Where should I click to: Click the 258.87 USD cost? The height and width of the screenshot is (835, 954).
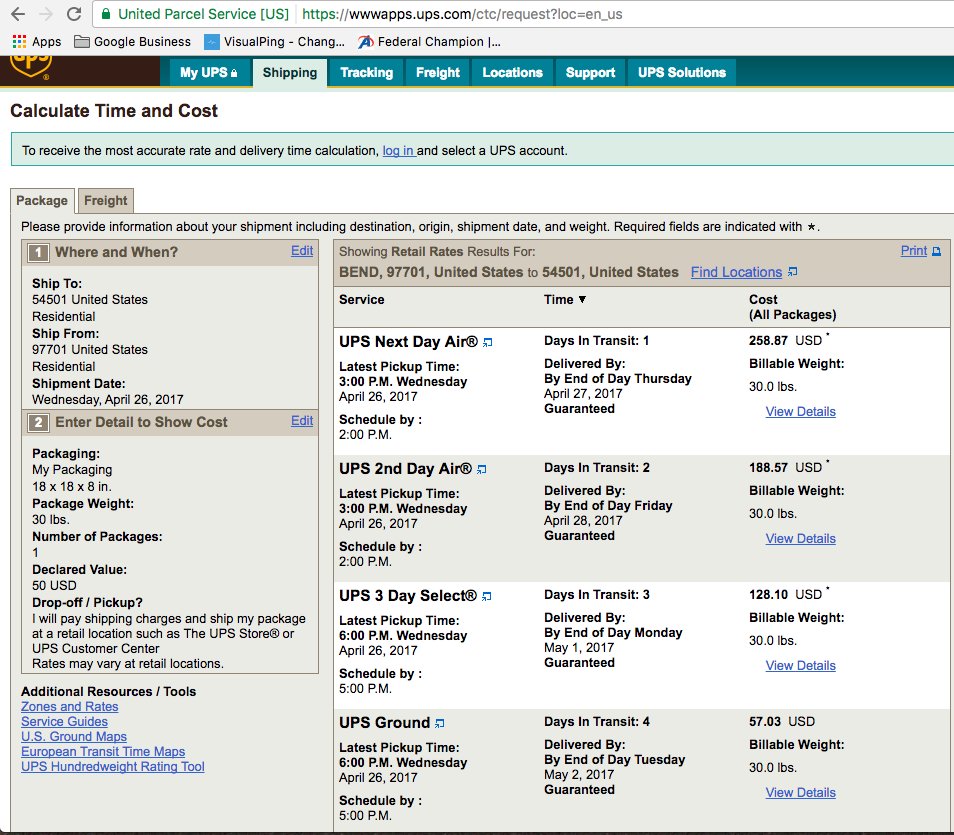(785, 341)
